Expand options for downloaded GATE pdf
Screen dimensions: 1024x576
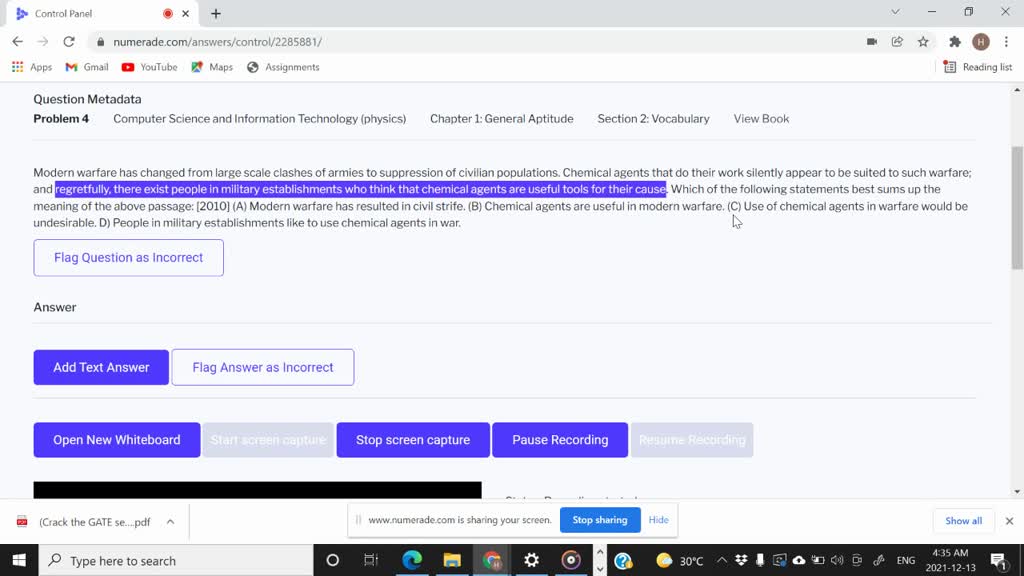[170, 521]
